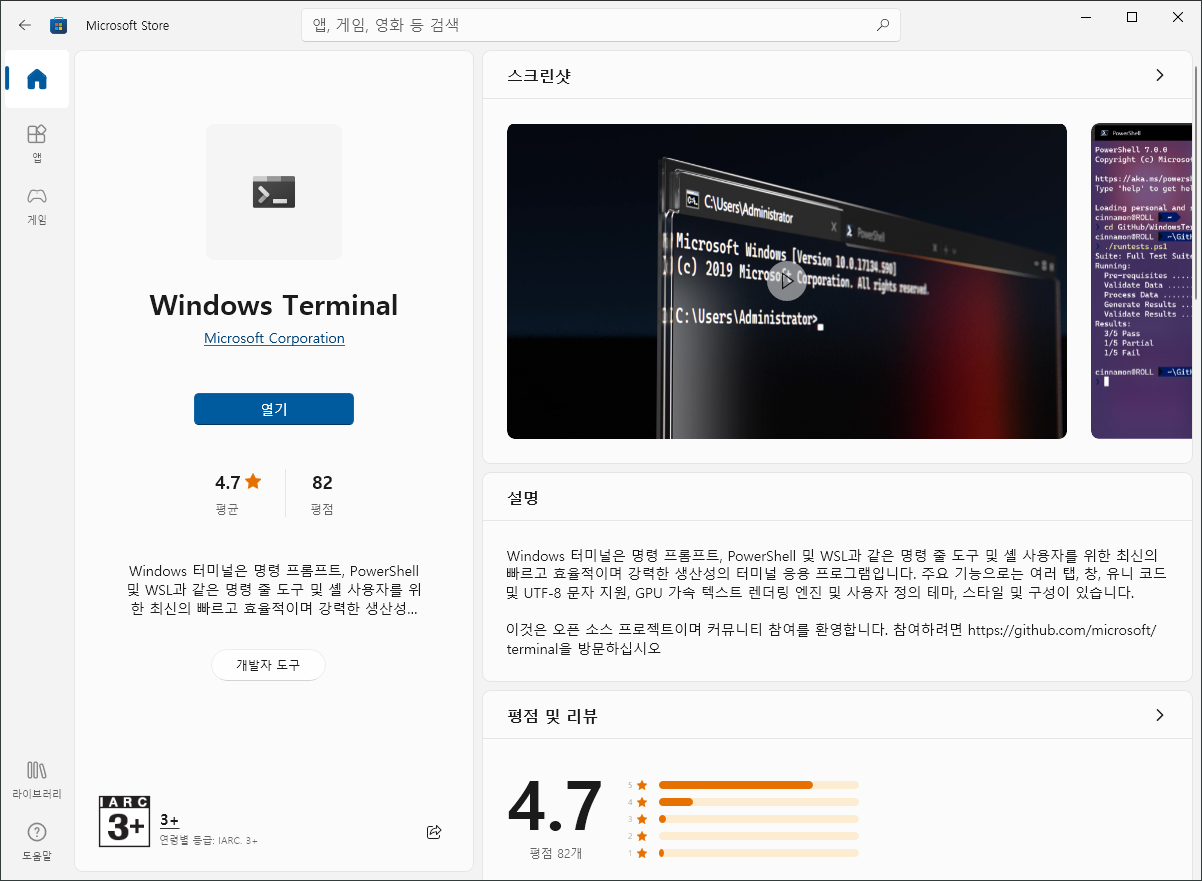The width and height of the screenshot is (1202, 881).
Task: Click the 3-star rating bar
Action: pyautogui.click(x=759, y=819)
